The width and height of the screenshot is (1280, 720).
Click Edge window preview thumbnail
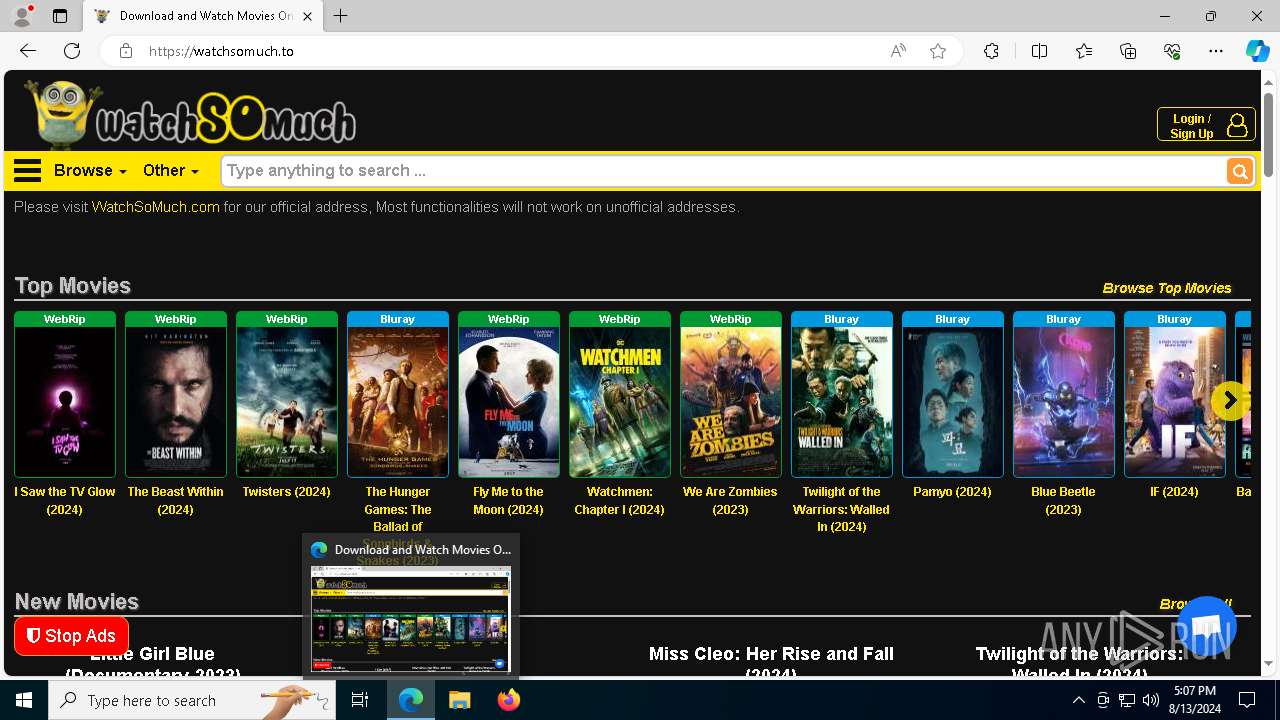tap(411, 619)
